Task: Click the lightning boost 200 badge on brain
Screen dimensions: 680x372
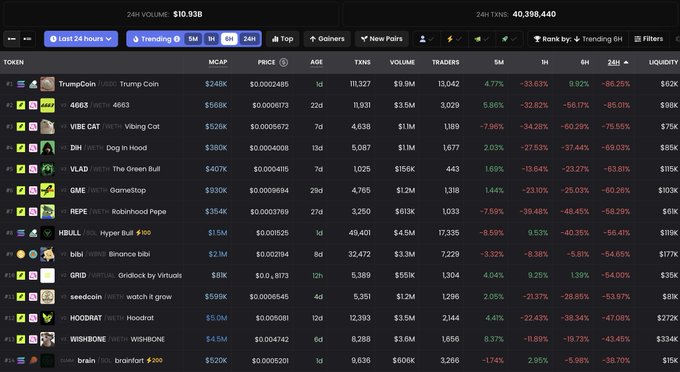Action: tap(154, 360)
